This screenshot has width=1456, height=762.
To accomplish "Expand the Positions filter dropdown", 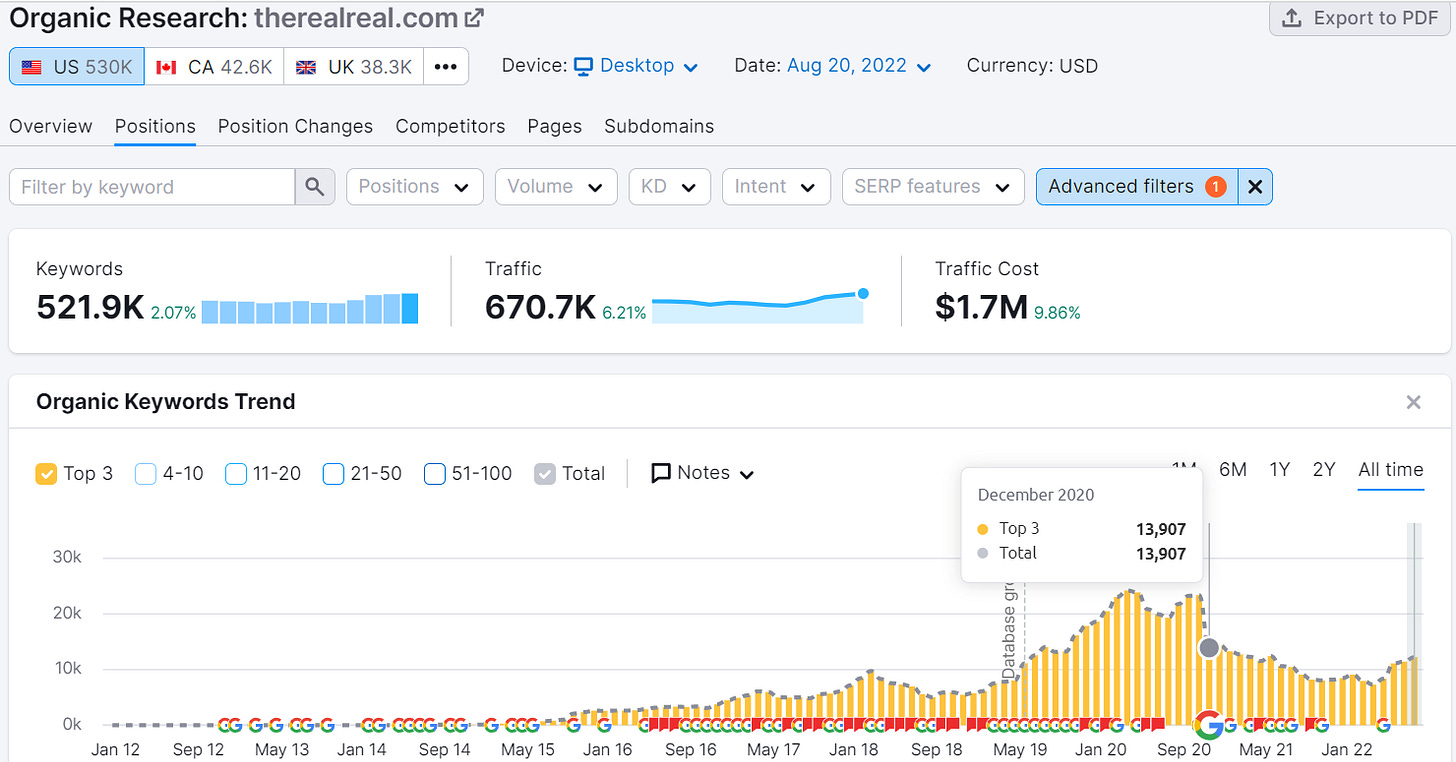I will click(x=415, y=186).
